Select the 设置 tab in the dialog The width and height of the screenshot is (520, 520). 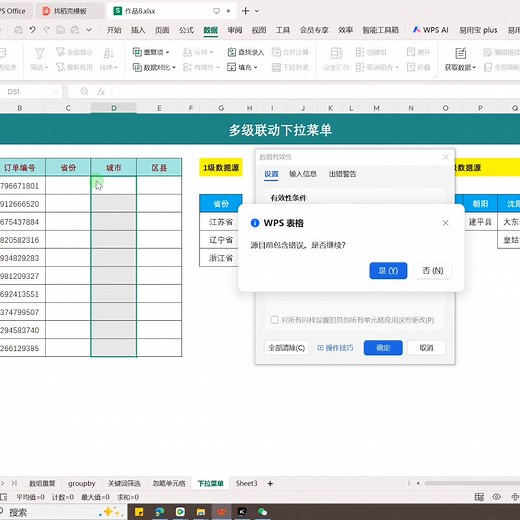pyautogui.click(x=271, y=174)
